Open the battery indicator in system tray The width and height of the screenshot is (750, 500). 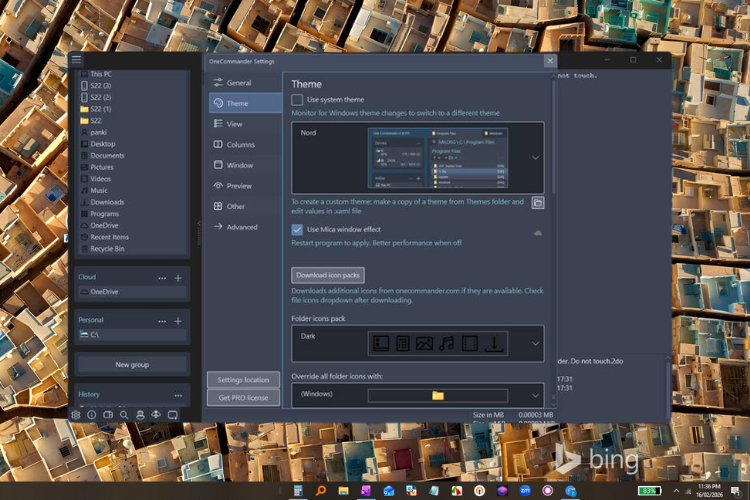pos(649,490)
